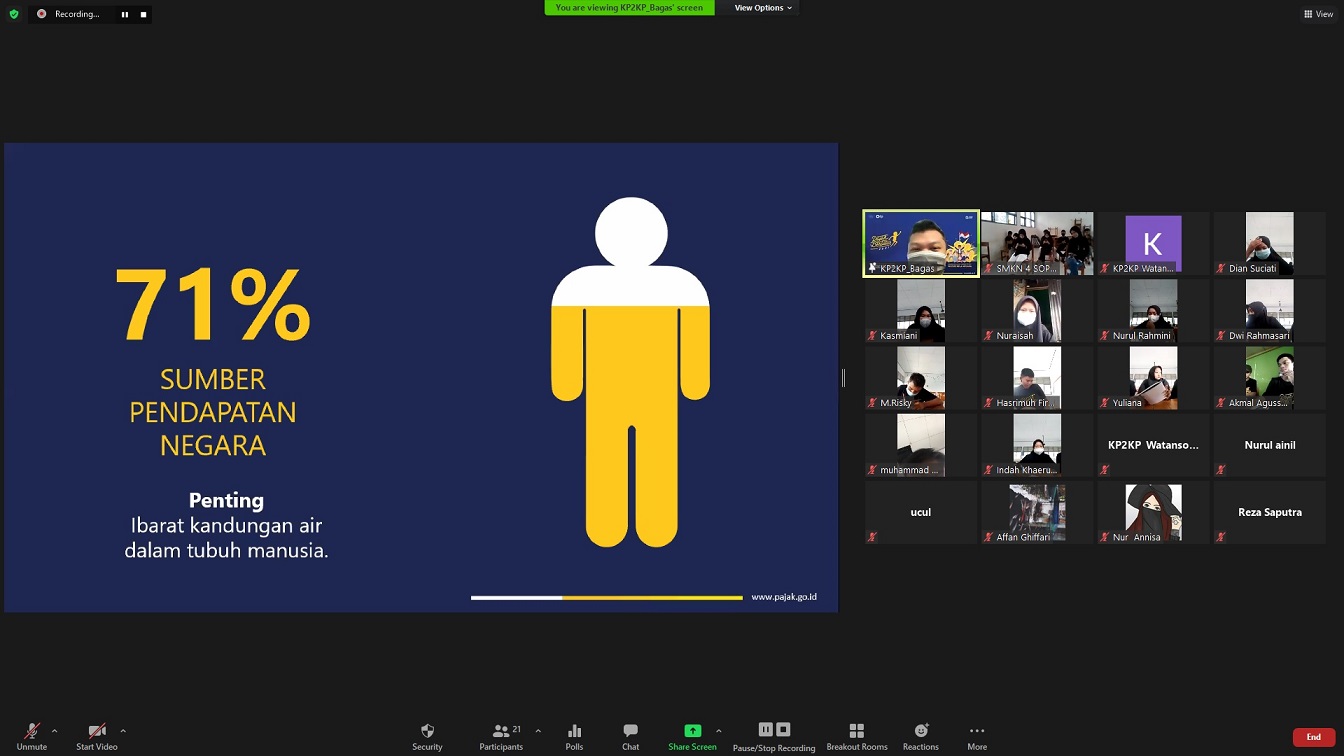Open the Reactions menu
1344x756 pixels.
pos(920,731)
